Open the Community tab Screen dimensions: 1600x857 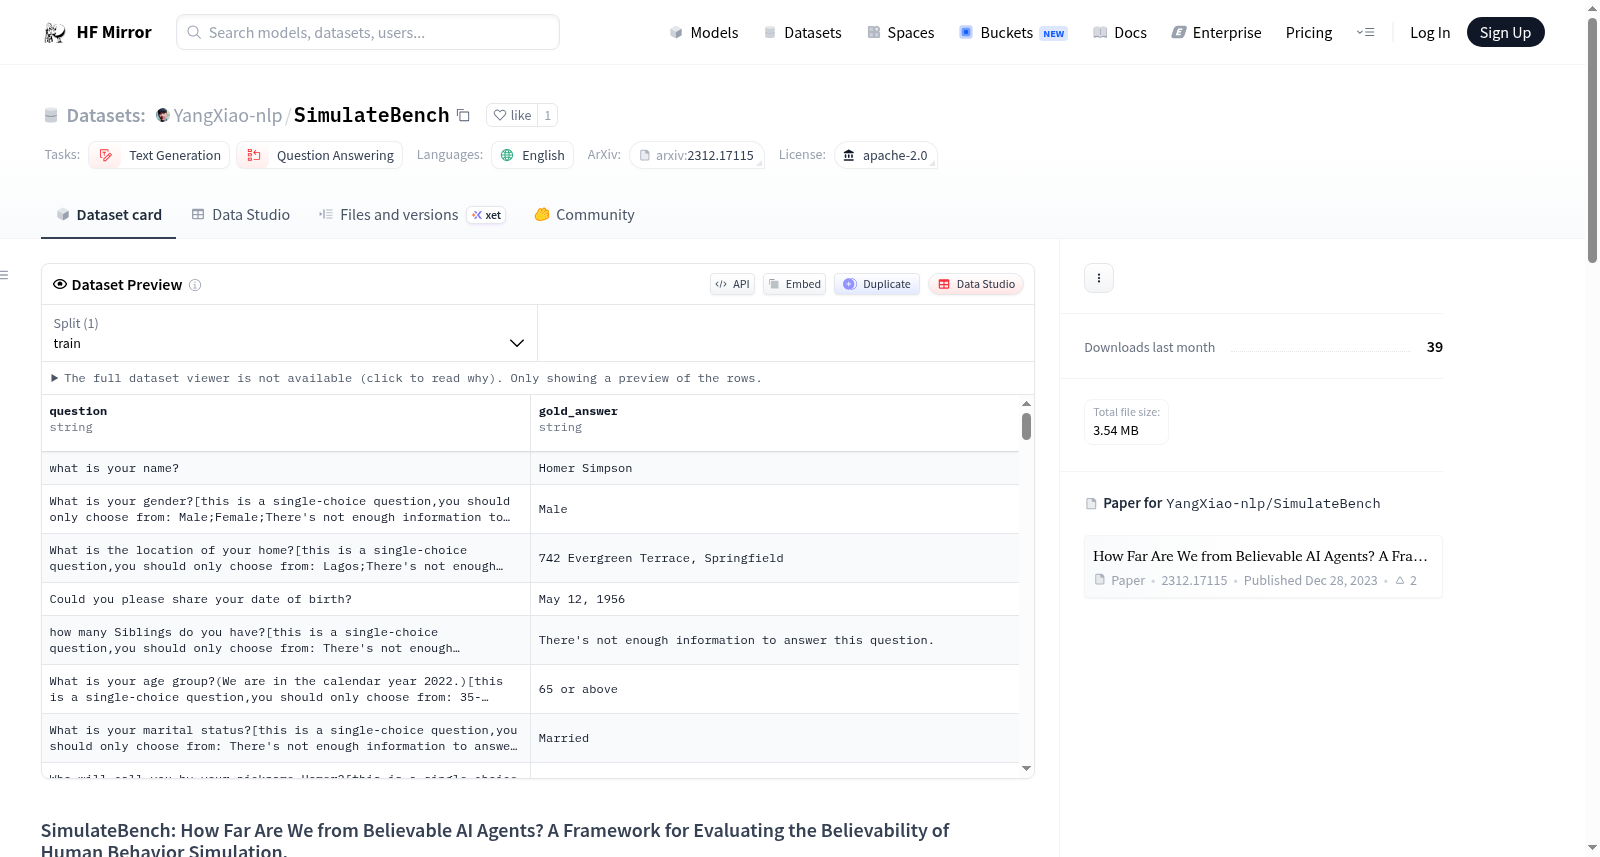coord(584,215)
